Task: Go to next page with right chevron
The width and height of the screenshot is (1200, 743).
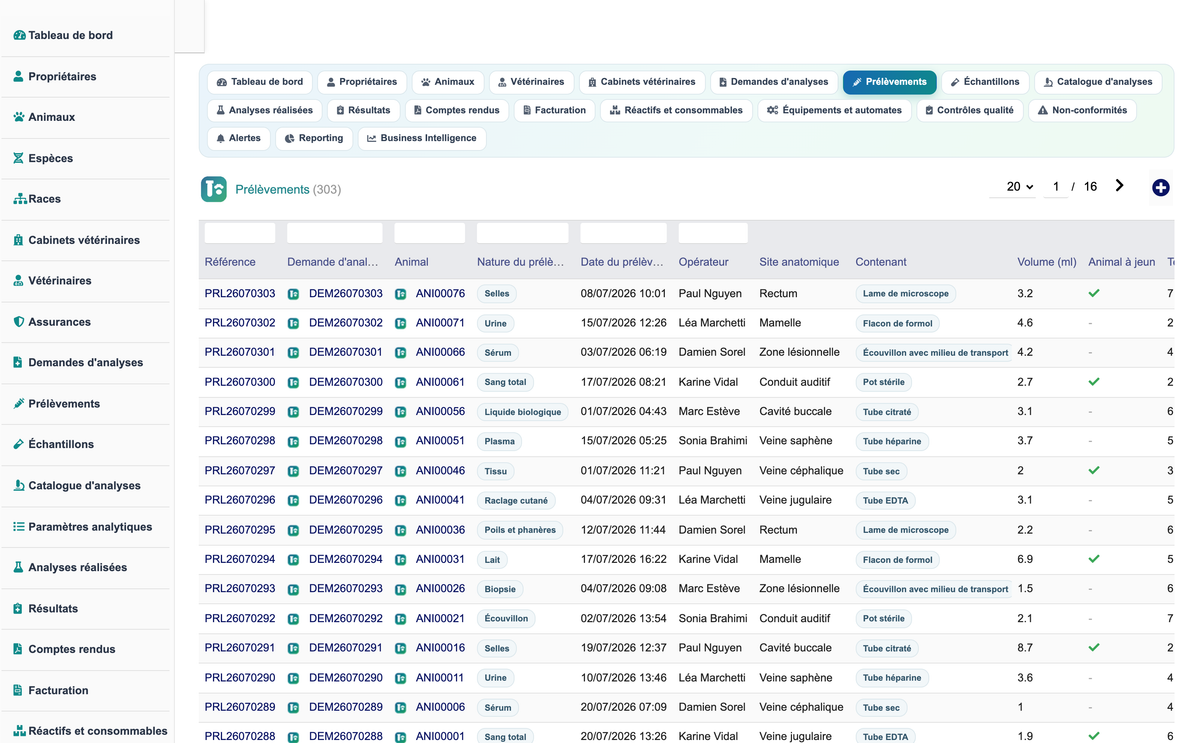Action: [x=1119, y=186]
